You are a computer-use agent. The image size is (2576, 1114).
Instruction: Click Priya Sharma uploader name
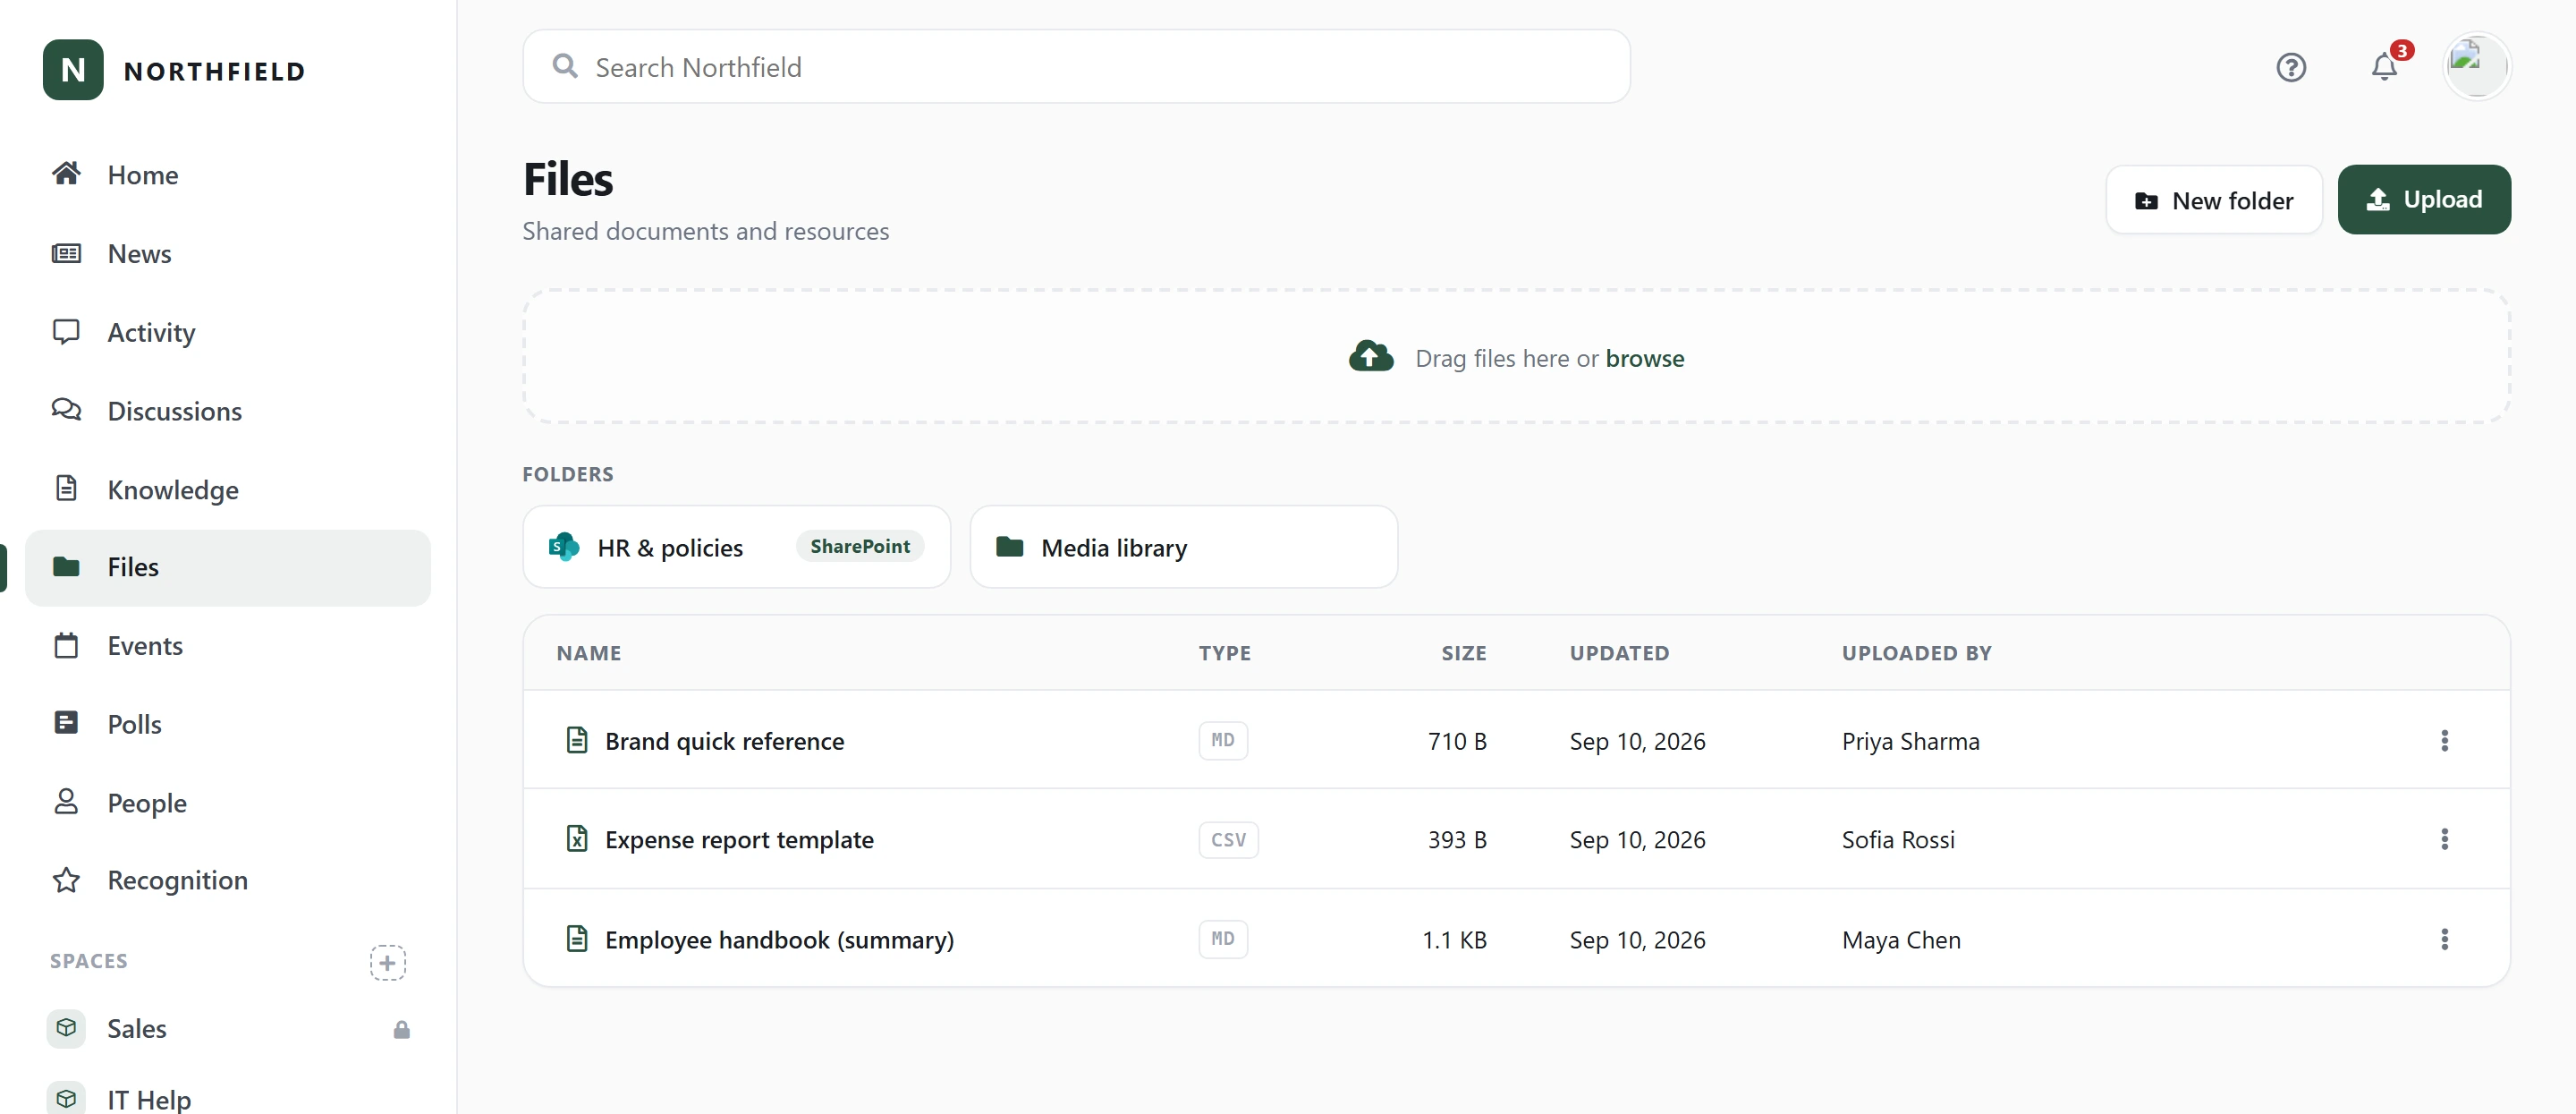[1910, 741]
